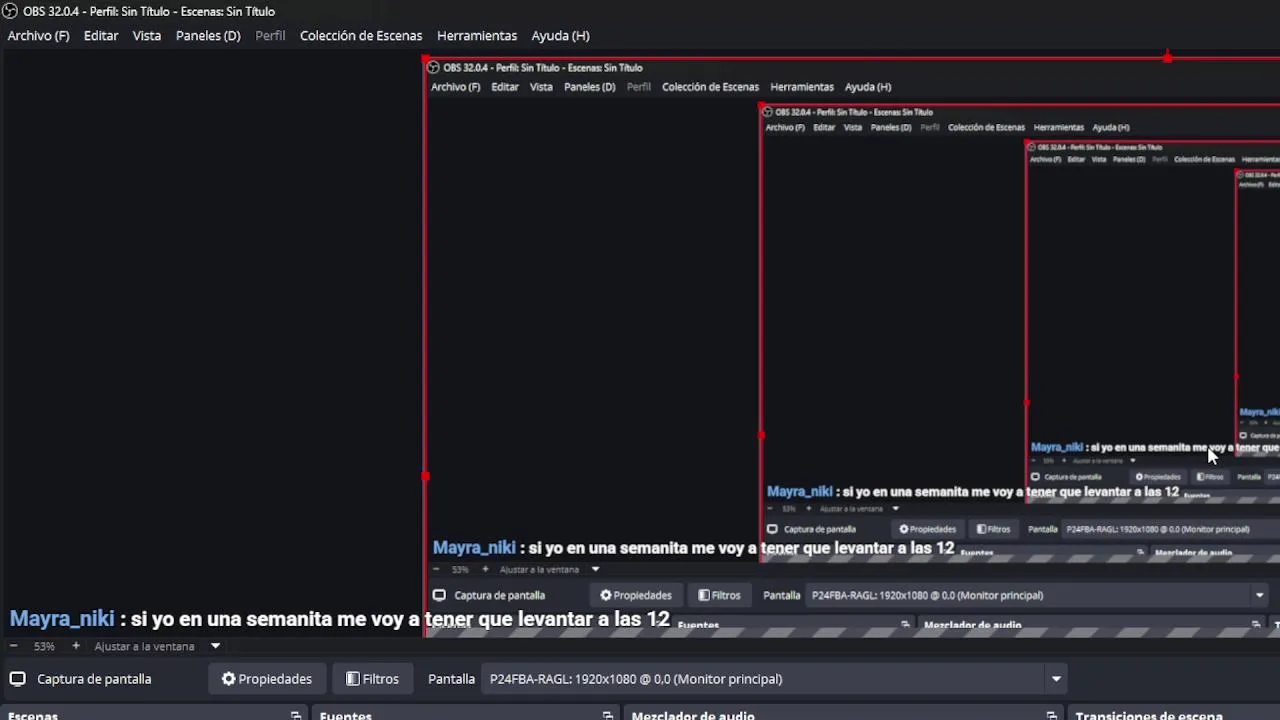The height and width of the screenshot is (720, 1280).
Task: Click Archivo (F) in the largest nested preview copy
Action: 455,87
